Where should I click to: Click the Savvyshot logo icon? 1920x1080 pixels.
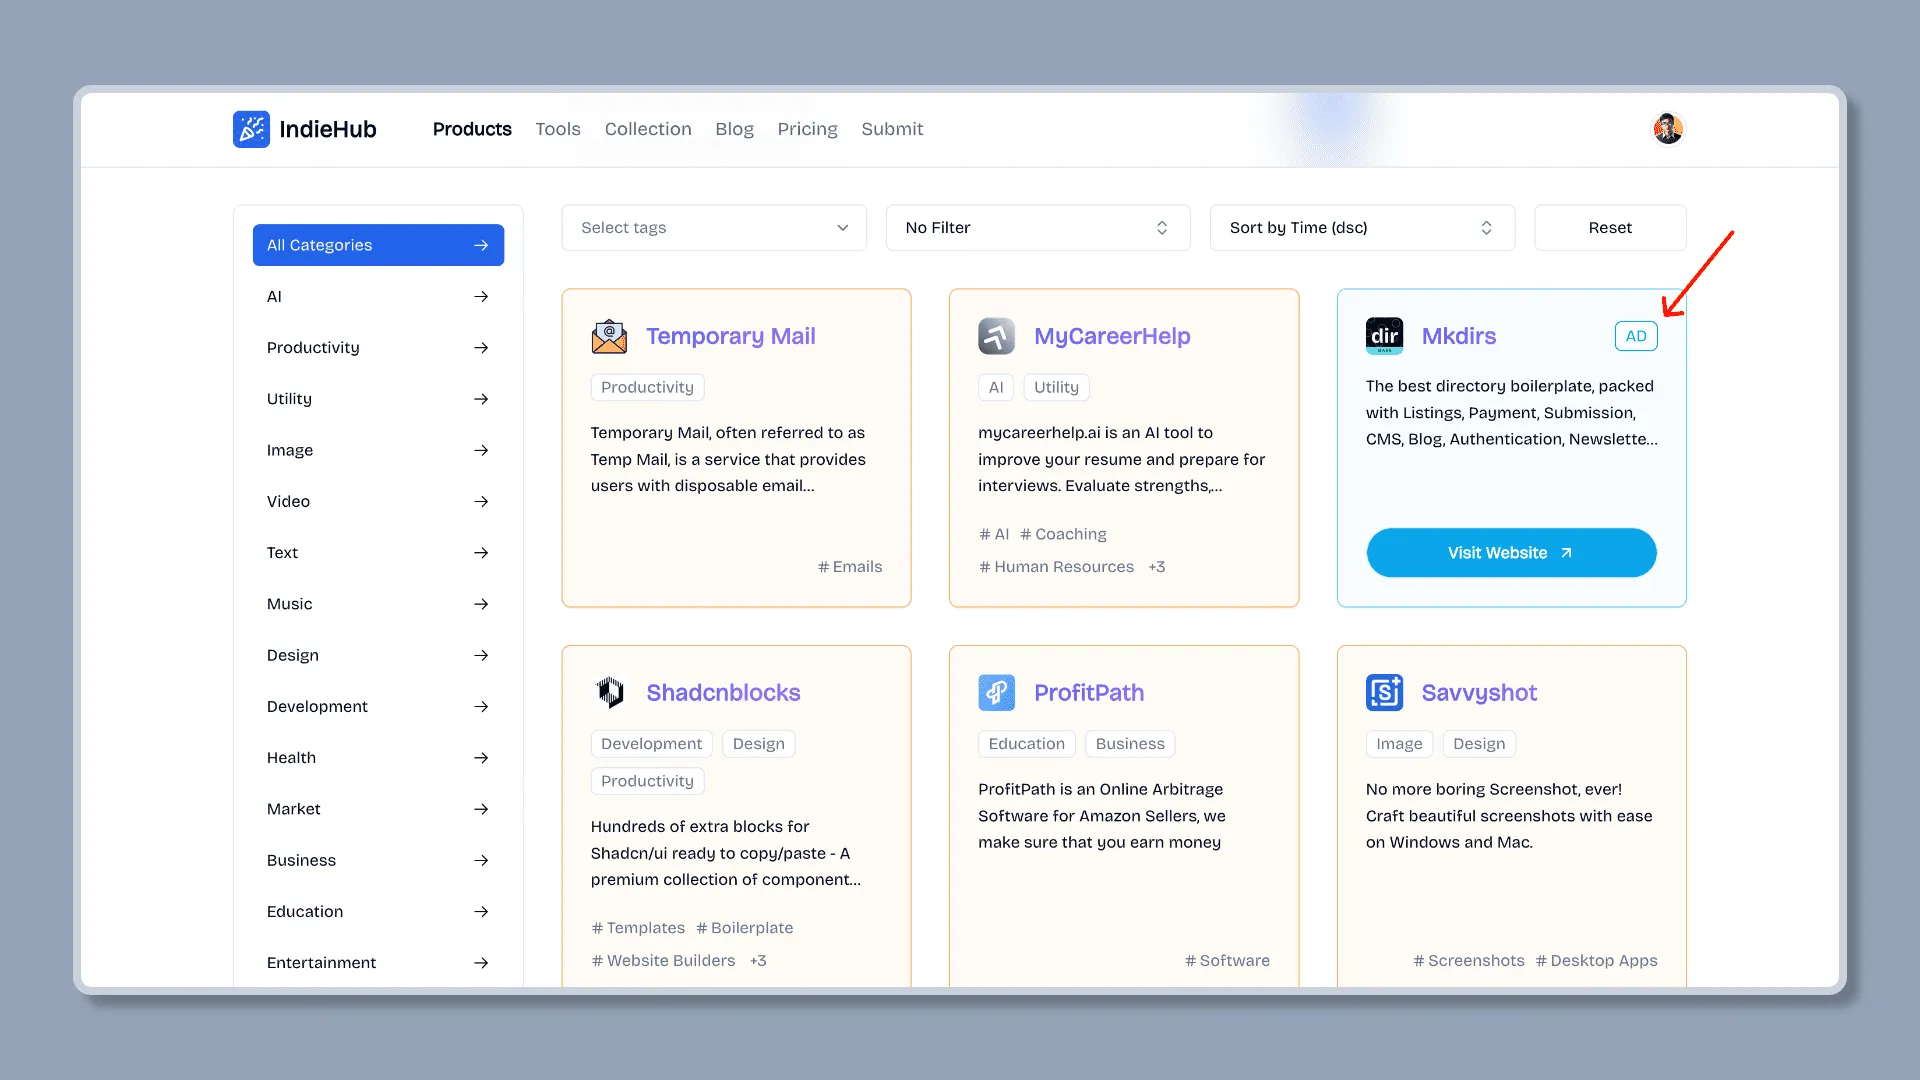coord(1384,693)
